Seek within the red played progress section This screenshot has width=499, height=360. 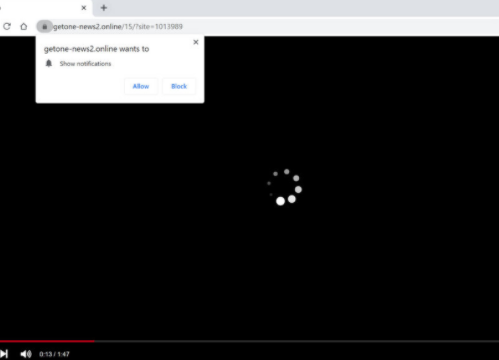(47, 341)
